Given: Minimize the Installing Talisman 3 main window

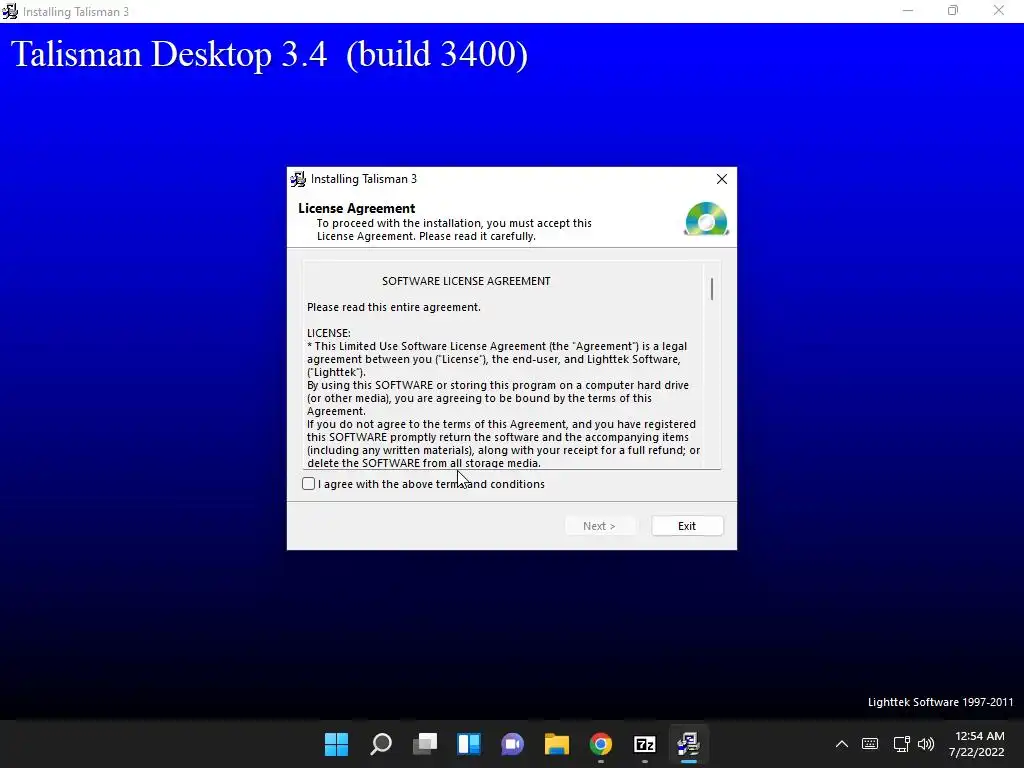Looking at the screenshot, I should [908, 11].
